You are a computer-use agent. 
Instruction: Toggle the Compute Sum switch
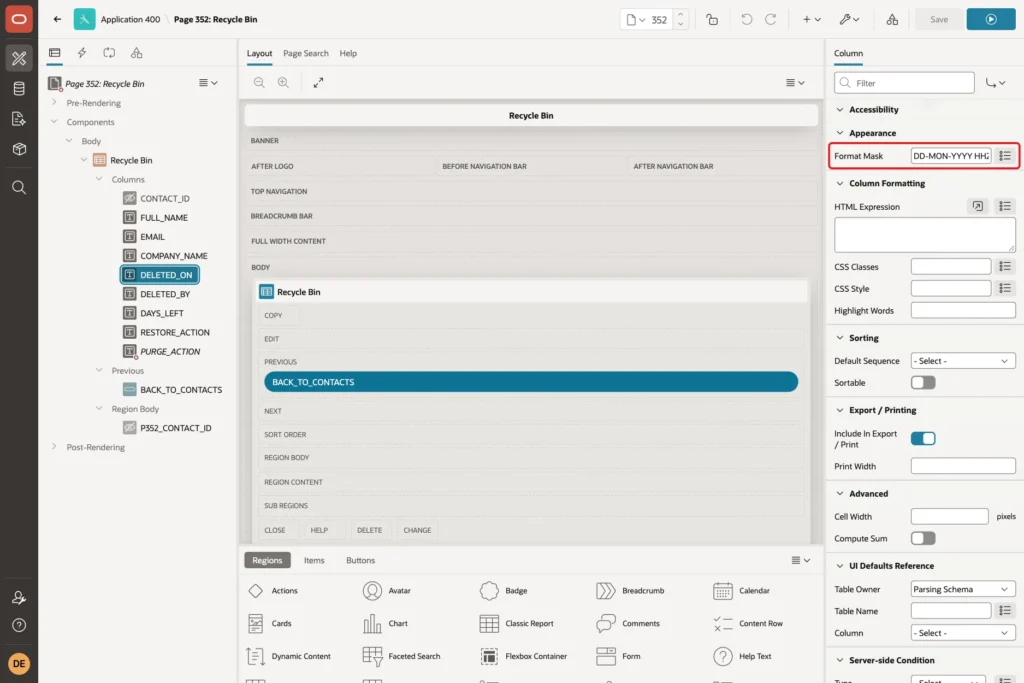923,538
